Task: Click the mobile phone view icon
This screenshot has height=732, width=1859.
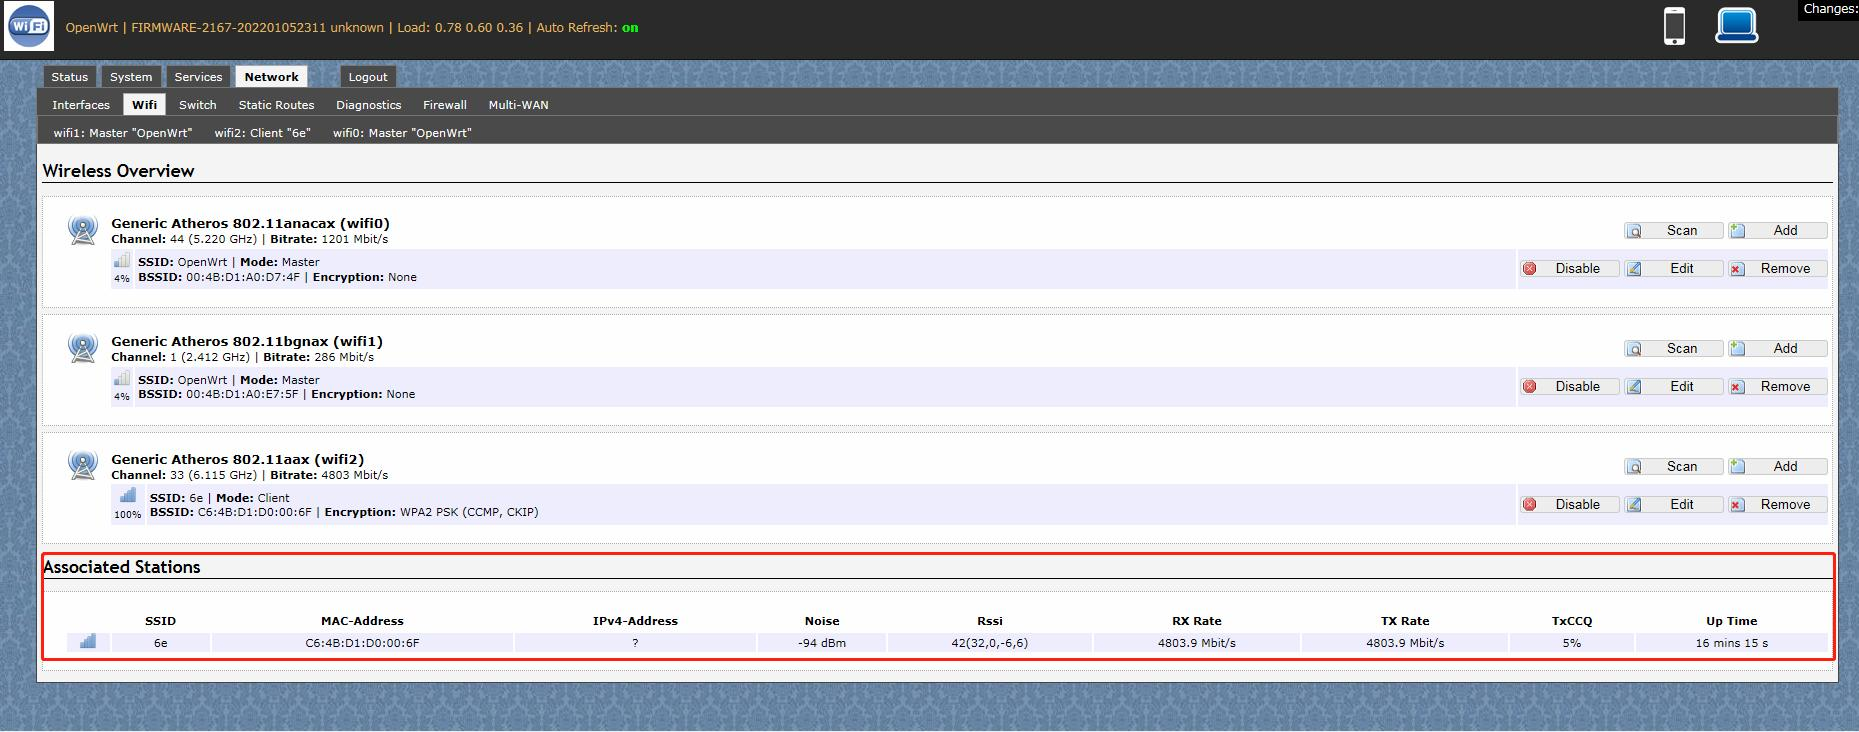Action: click(1674, 26)
